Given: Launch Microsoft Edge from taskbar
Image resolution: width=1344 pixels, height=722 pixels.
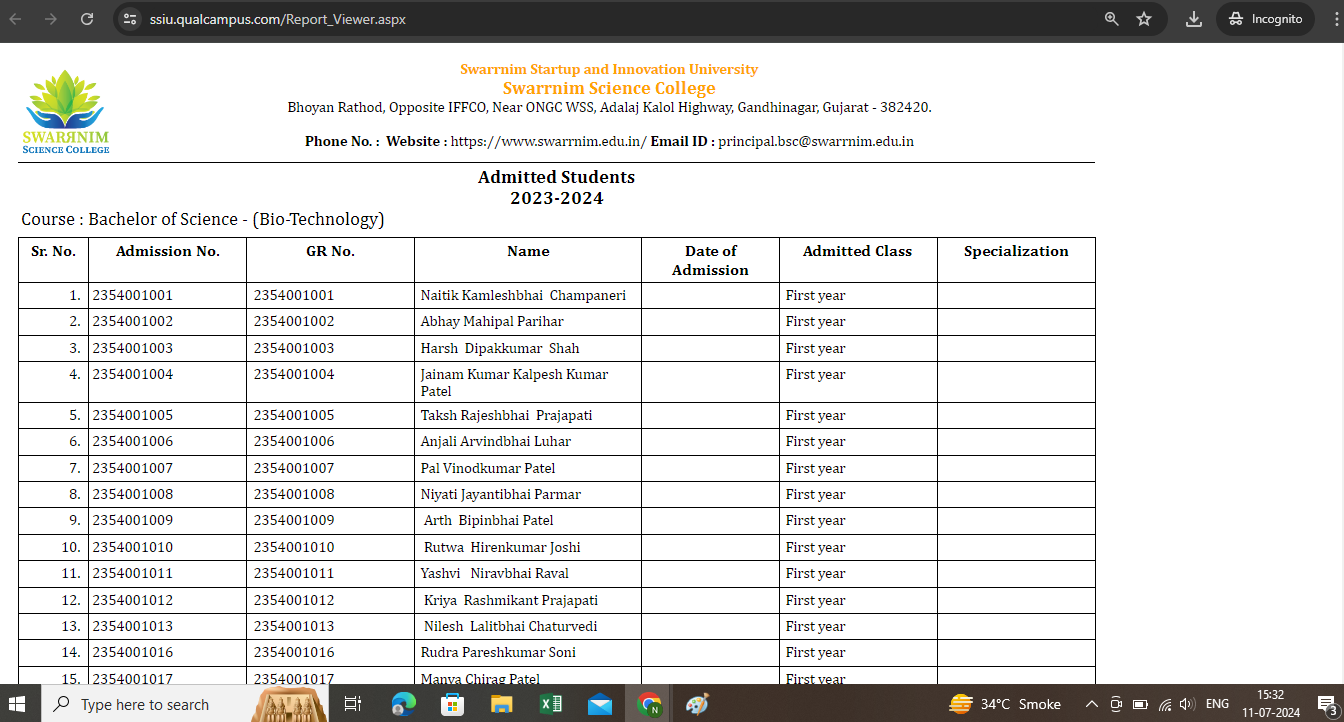Looking at the screenshot, I should coord(403,704).
